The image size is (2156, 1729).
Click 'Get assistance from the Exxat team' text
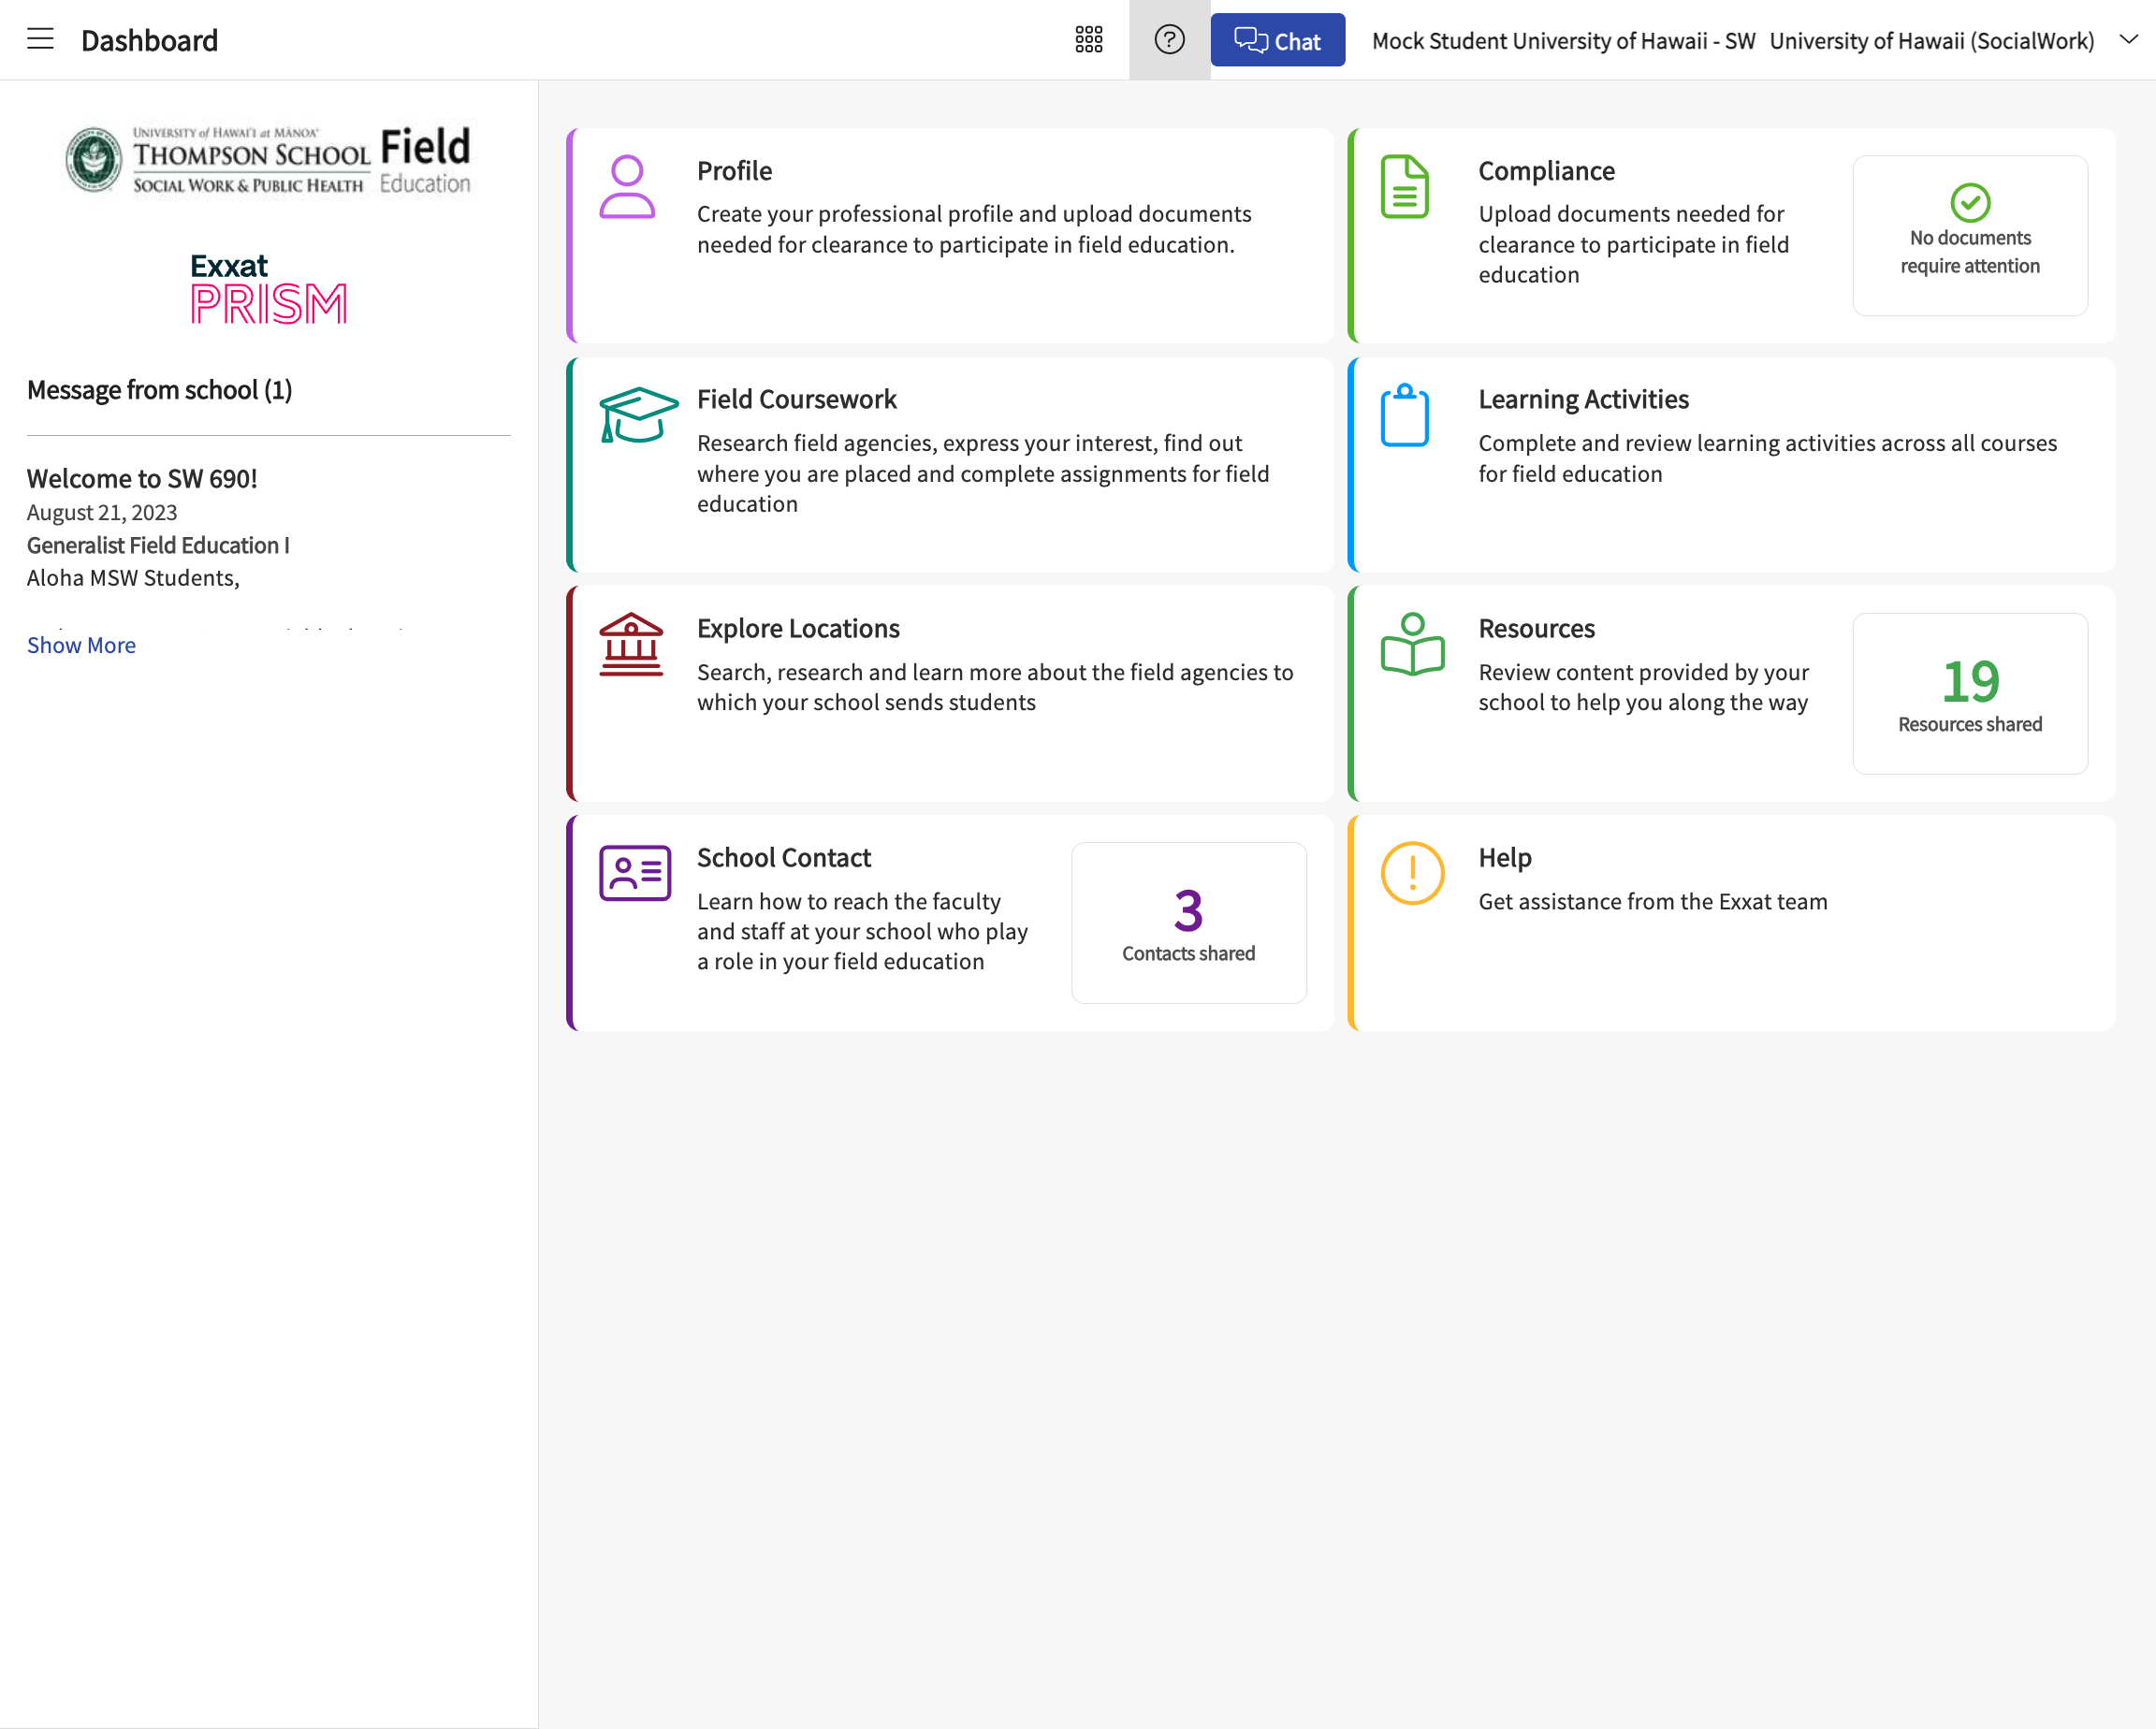pos(1652,901)
